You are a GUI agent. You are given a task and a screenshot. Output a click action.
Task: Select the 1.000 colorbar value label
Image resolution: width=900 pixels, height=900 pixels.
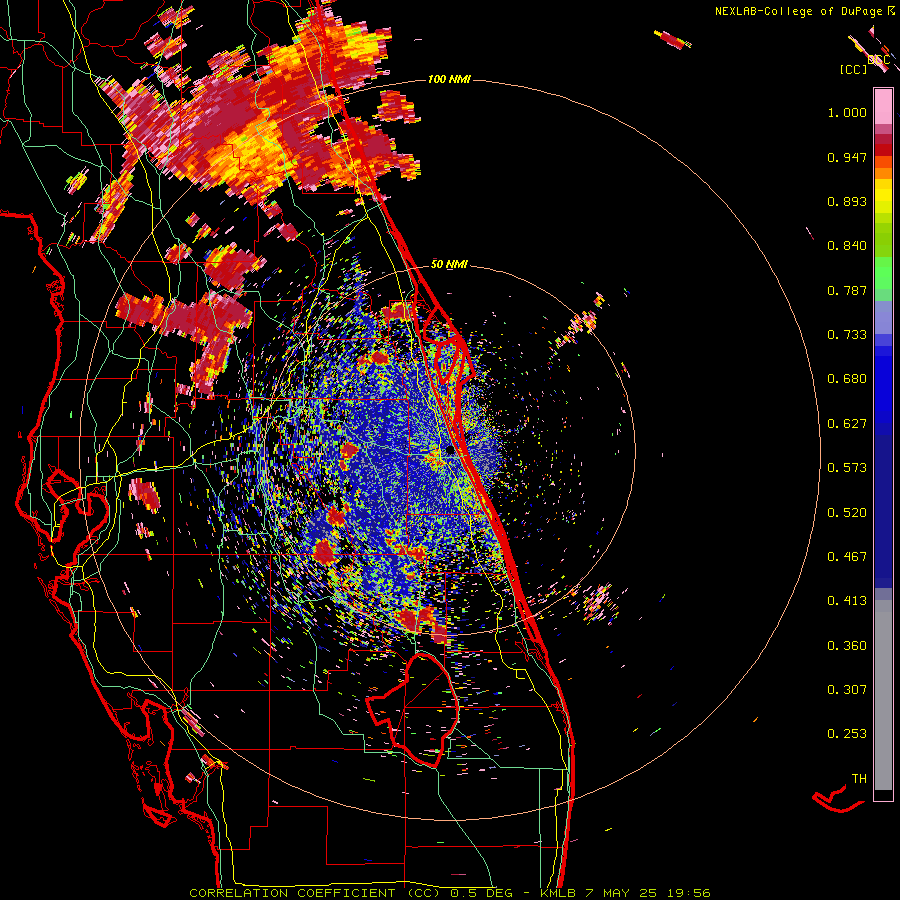coord(847,112)
